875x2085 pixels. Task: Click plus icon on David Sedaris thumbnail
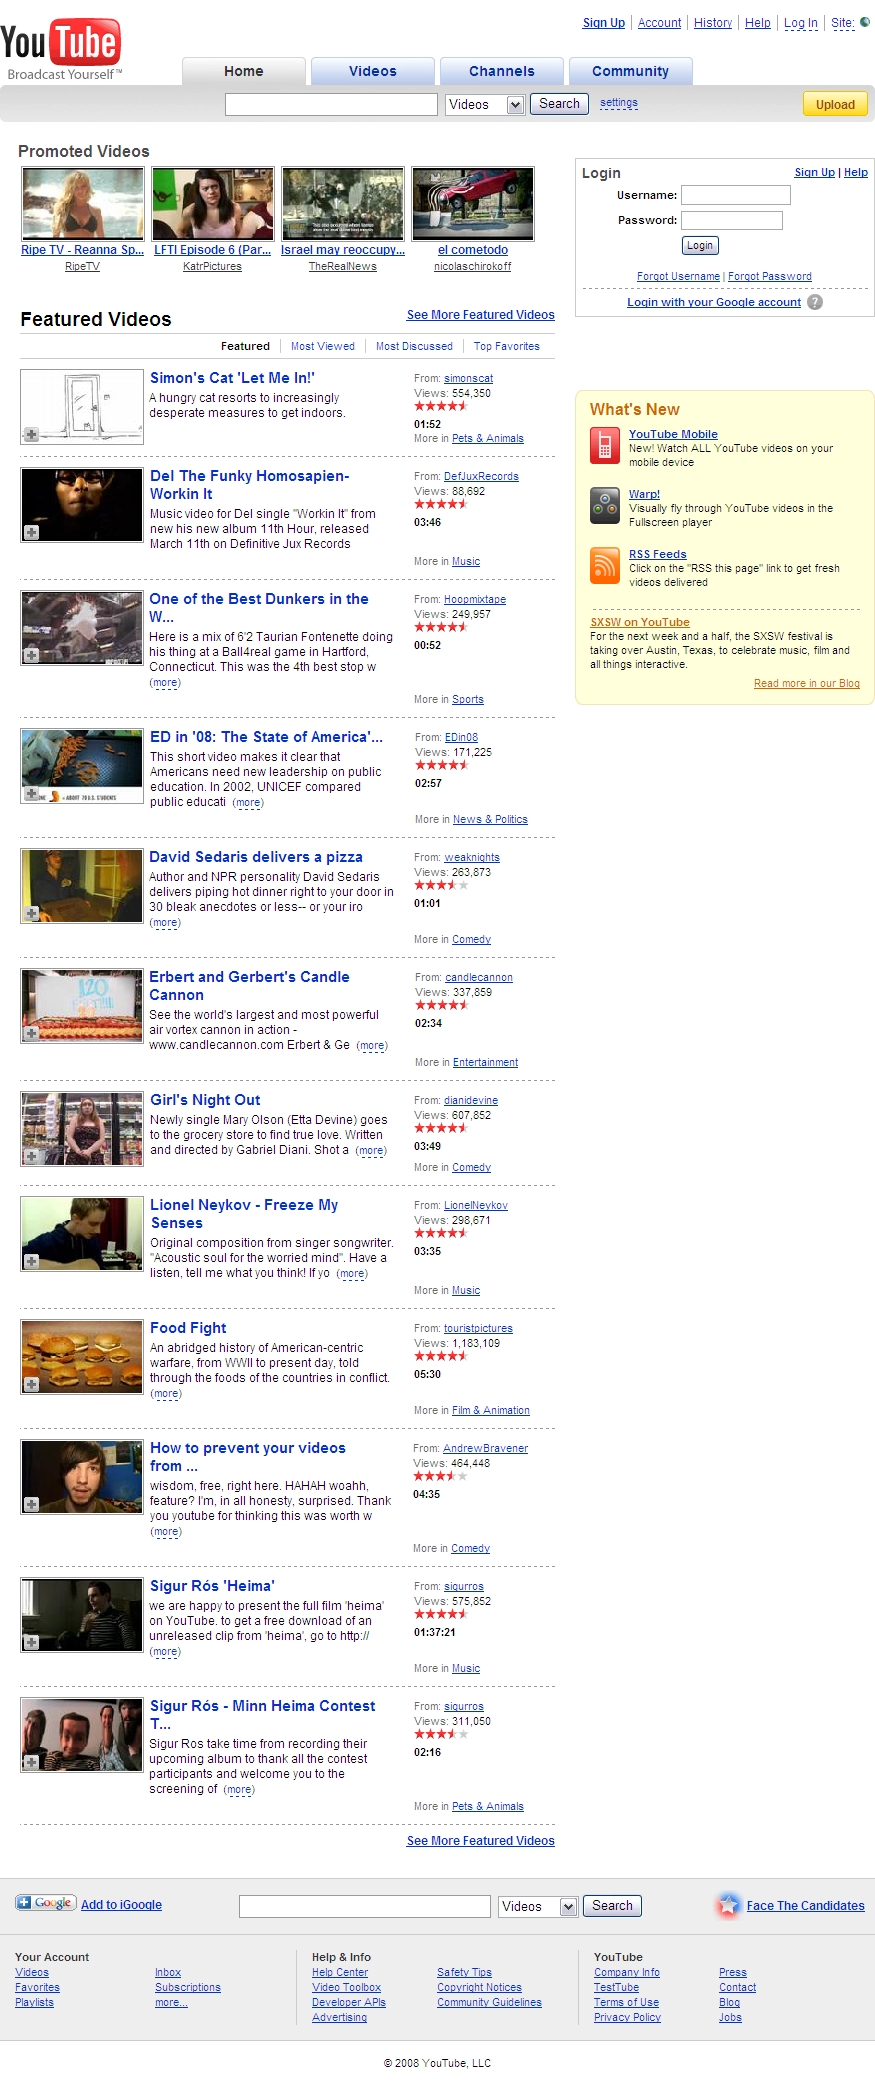click(31, 913)
